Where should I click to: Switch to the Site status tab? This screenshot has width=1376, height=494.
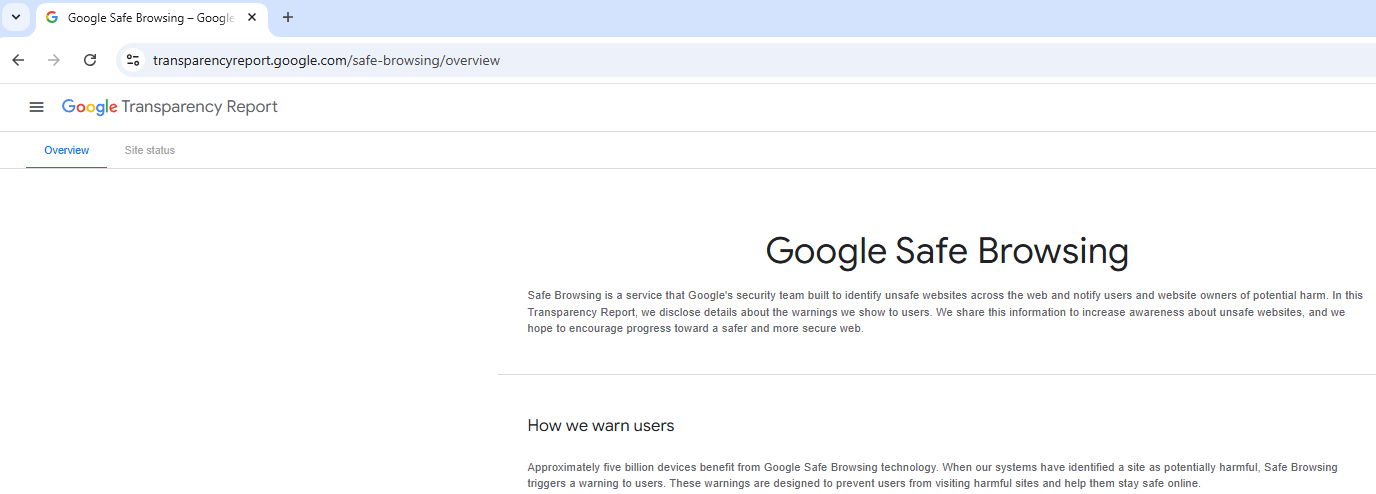150,150
